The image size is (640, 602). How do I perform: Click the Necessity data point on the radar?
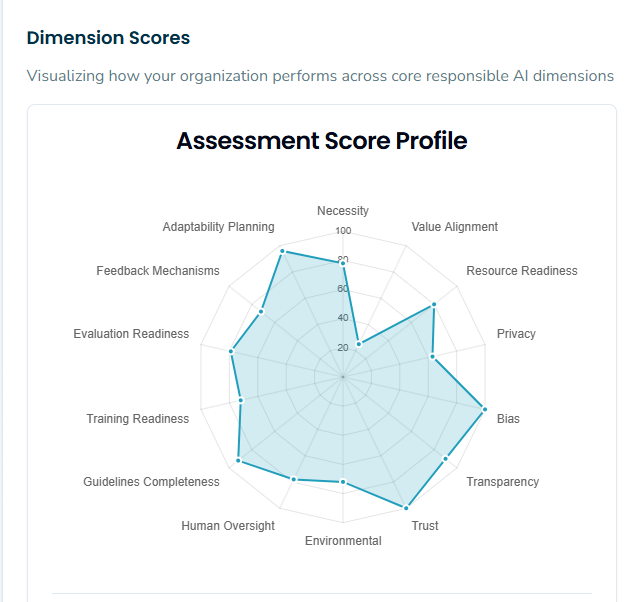tap(343, 262)
